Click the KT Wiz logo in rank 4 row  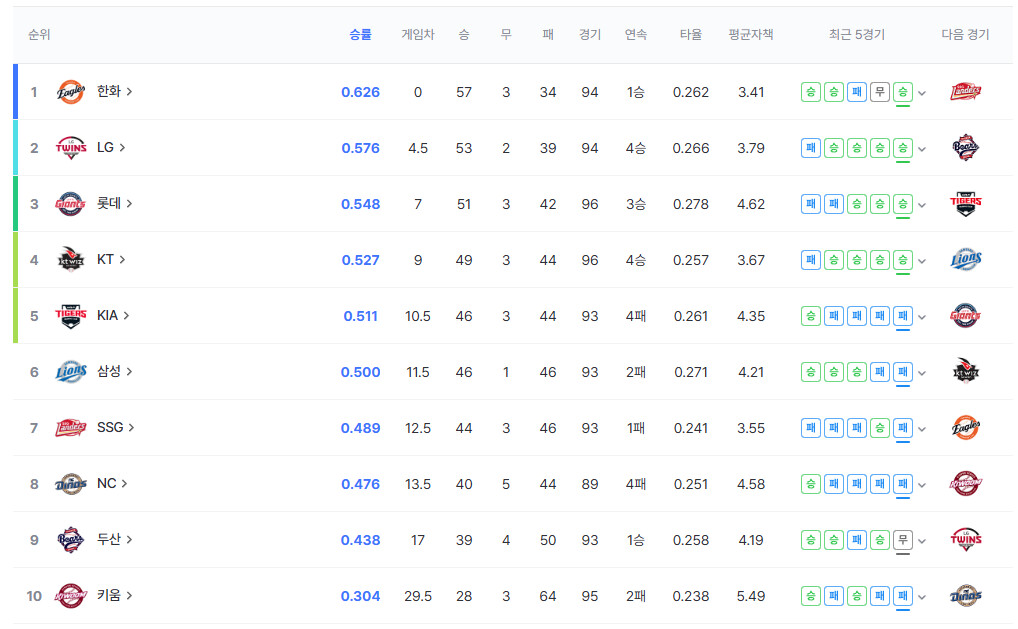click(x=71, y=260)
